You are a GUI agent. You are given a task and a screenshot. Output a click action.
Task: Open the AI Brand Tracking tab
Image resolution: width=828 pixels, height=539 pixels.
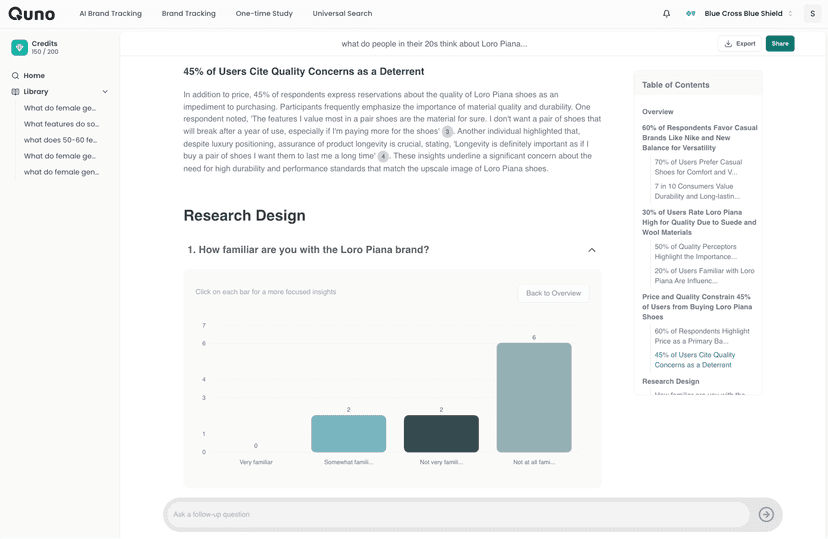coord(110,14)
